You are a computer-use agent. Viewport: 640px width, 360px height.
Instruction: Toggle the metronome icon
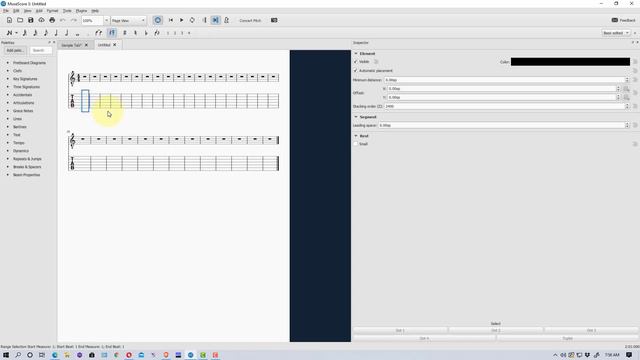(226, 20)
